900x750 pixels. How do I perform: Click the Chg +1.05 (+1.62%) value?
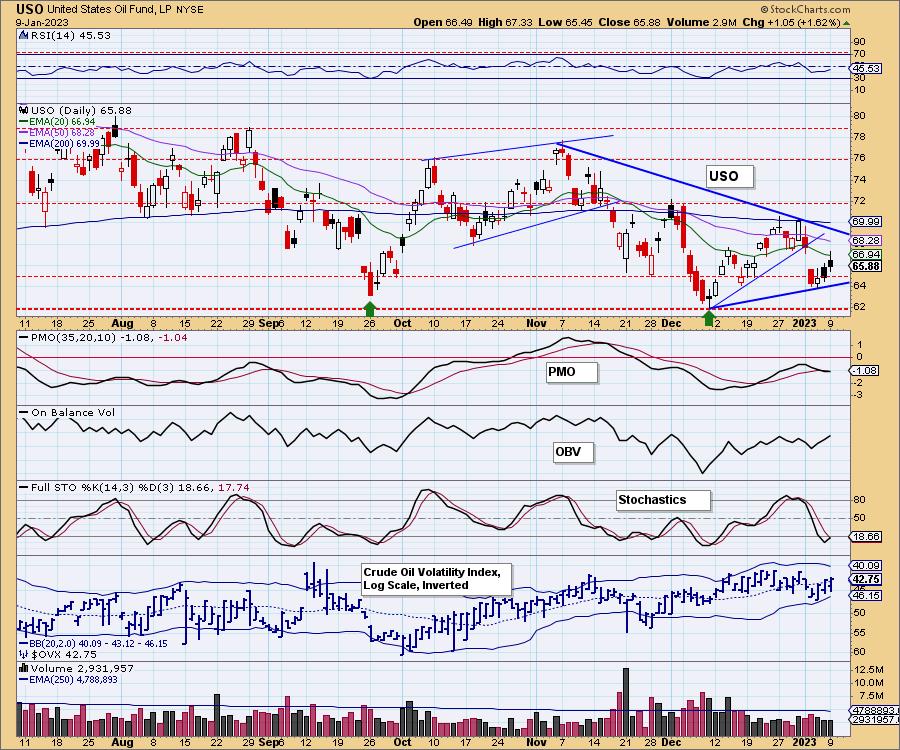pos(792,22)
